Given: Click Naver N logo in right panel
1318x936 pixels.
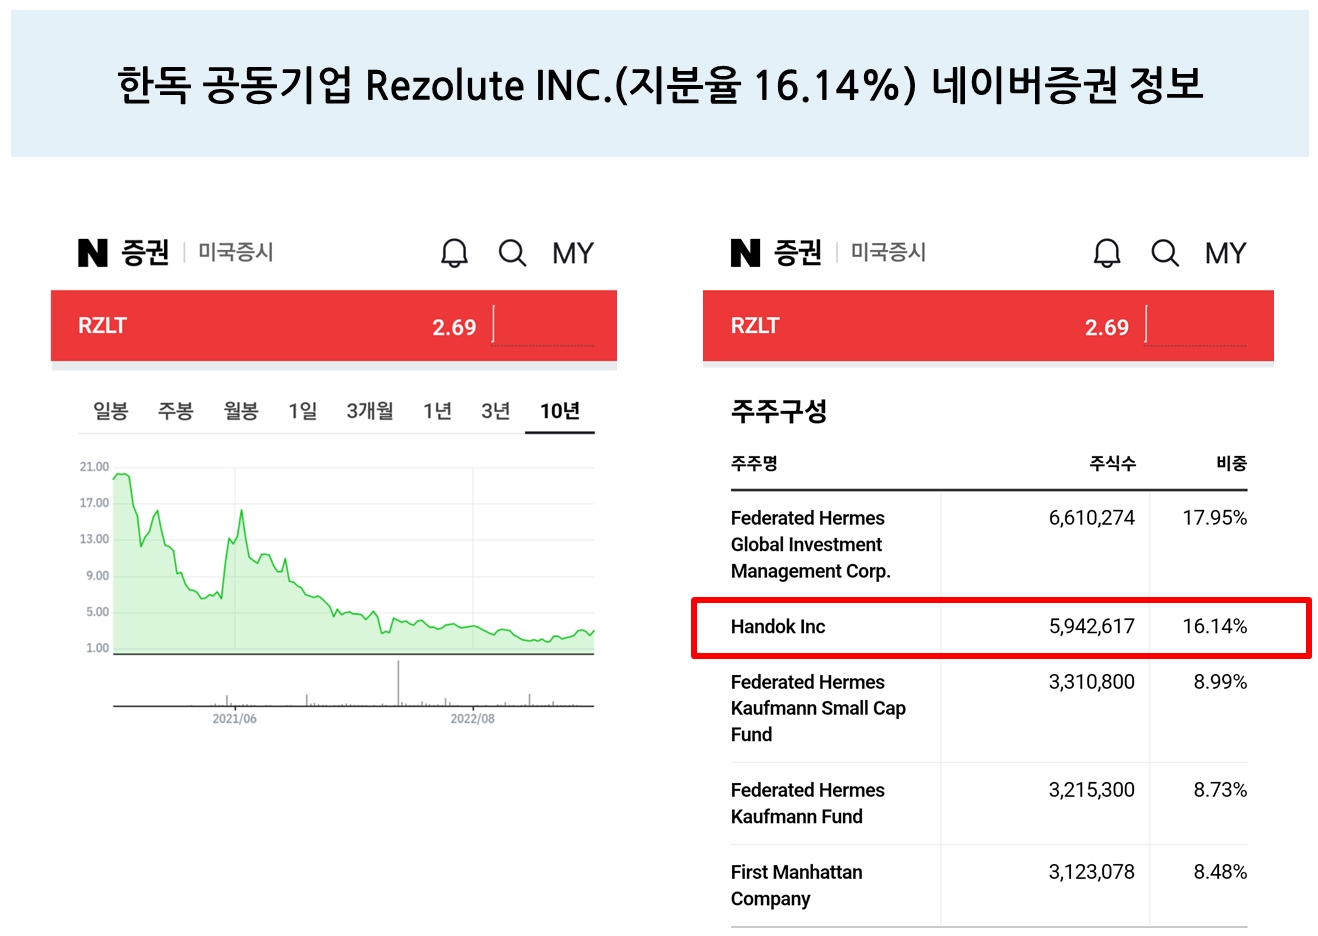Looking at the screenshot, I should coord(745,253).
